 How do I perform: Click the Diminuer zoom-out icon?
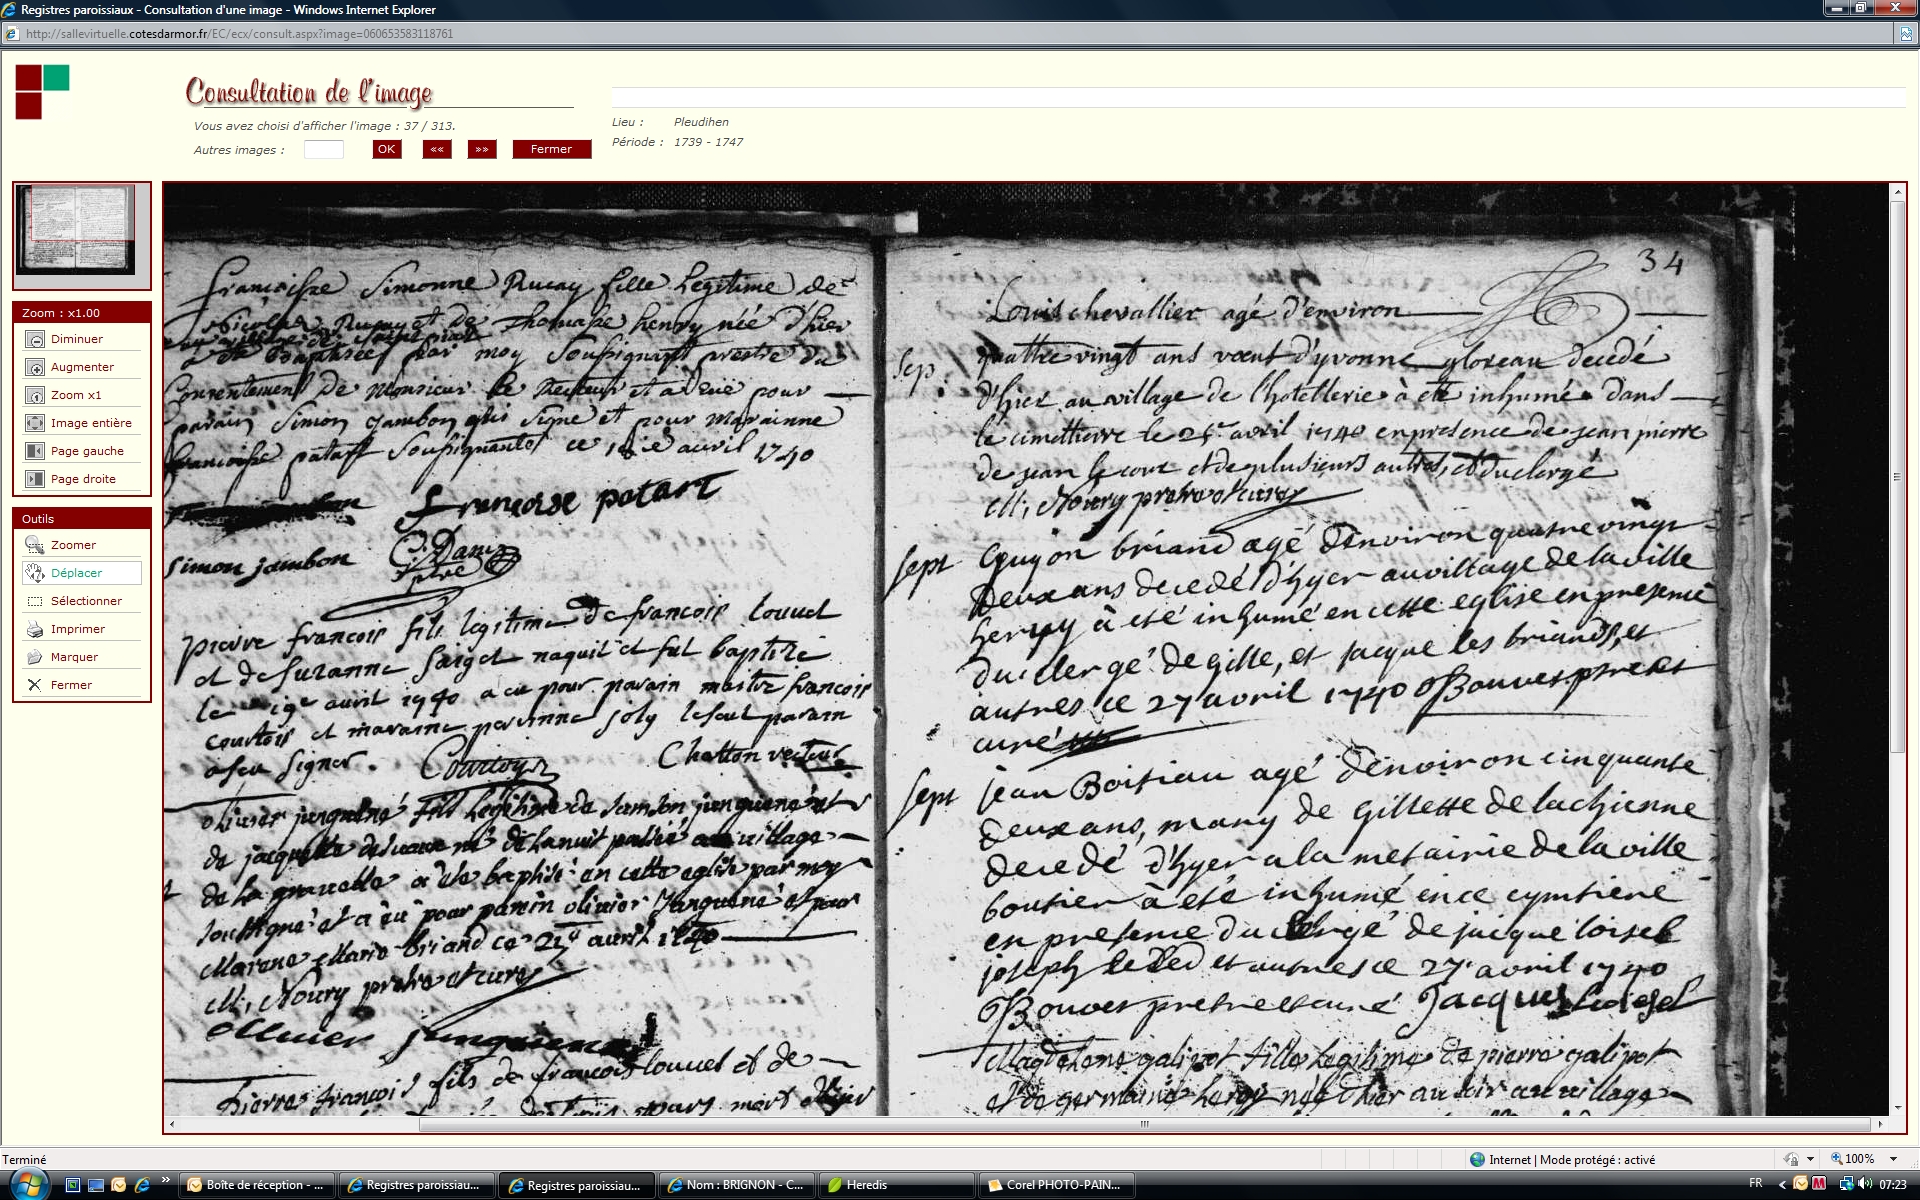coord(35,340)
